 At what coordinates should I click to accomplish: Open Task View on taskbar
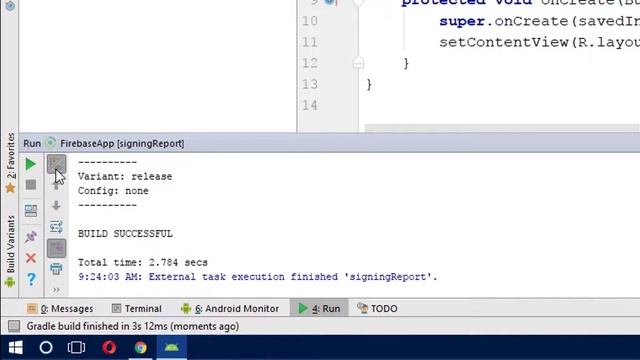coord(76,347)
